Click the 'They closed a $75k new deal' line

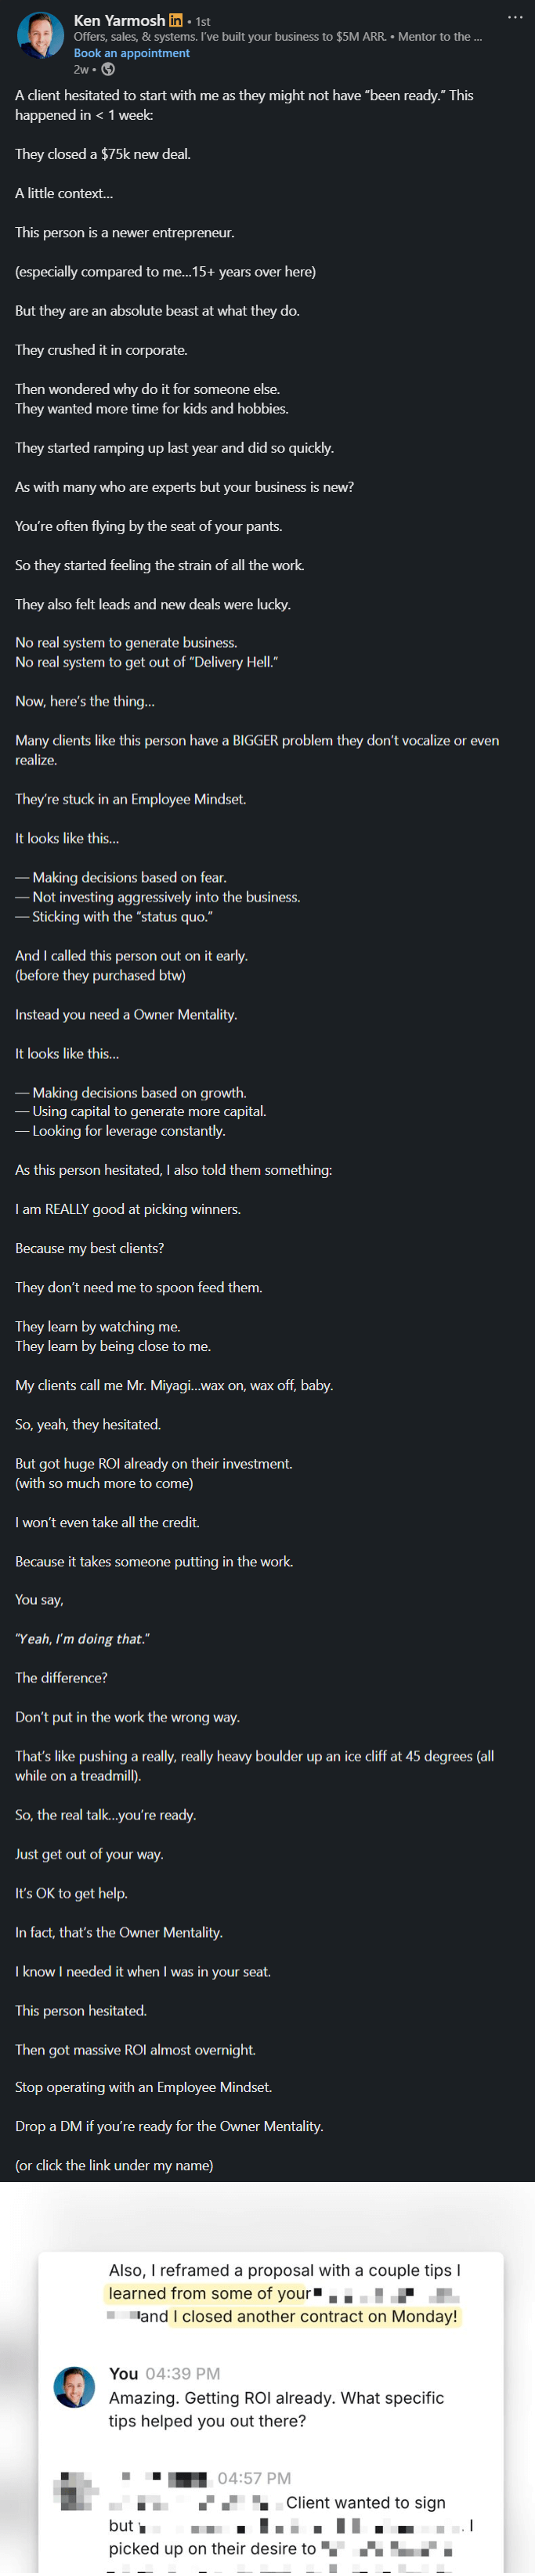click(103, 154)
